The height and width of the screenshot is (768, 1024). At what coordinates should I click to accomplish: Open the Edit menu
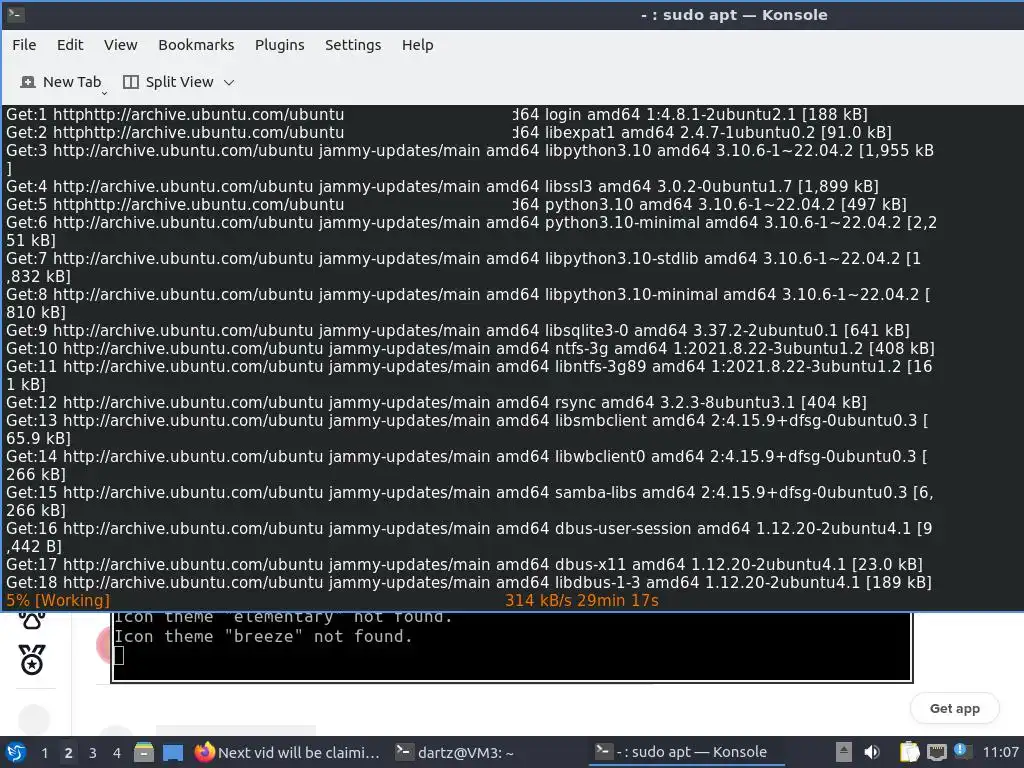pyautogui.click(x=70, y=45)
